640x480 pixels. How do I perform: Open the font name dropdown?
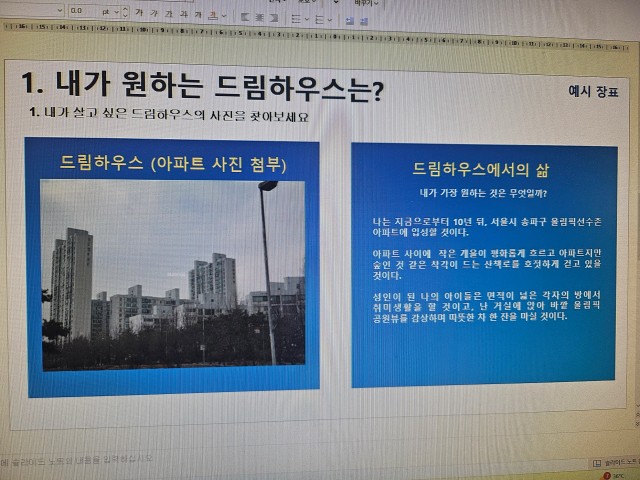tap(60, 10)
